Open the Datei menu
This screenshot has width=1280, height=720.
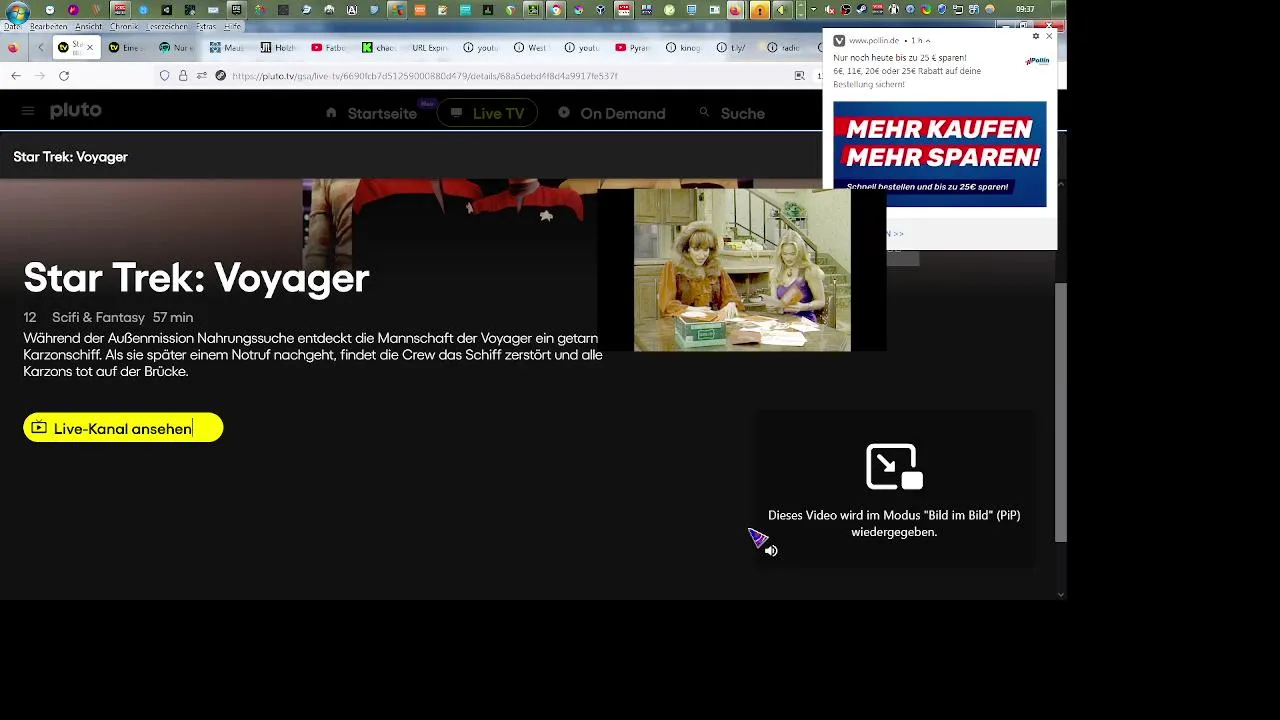[x=11, y=26]
